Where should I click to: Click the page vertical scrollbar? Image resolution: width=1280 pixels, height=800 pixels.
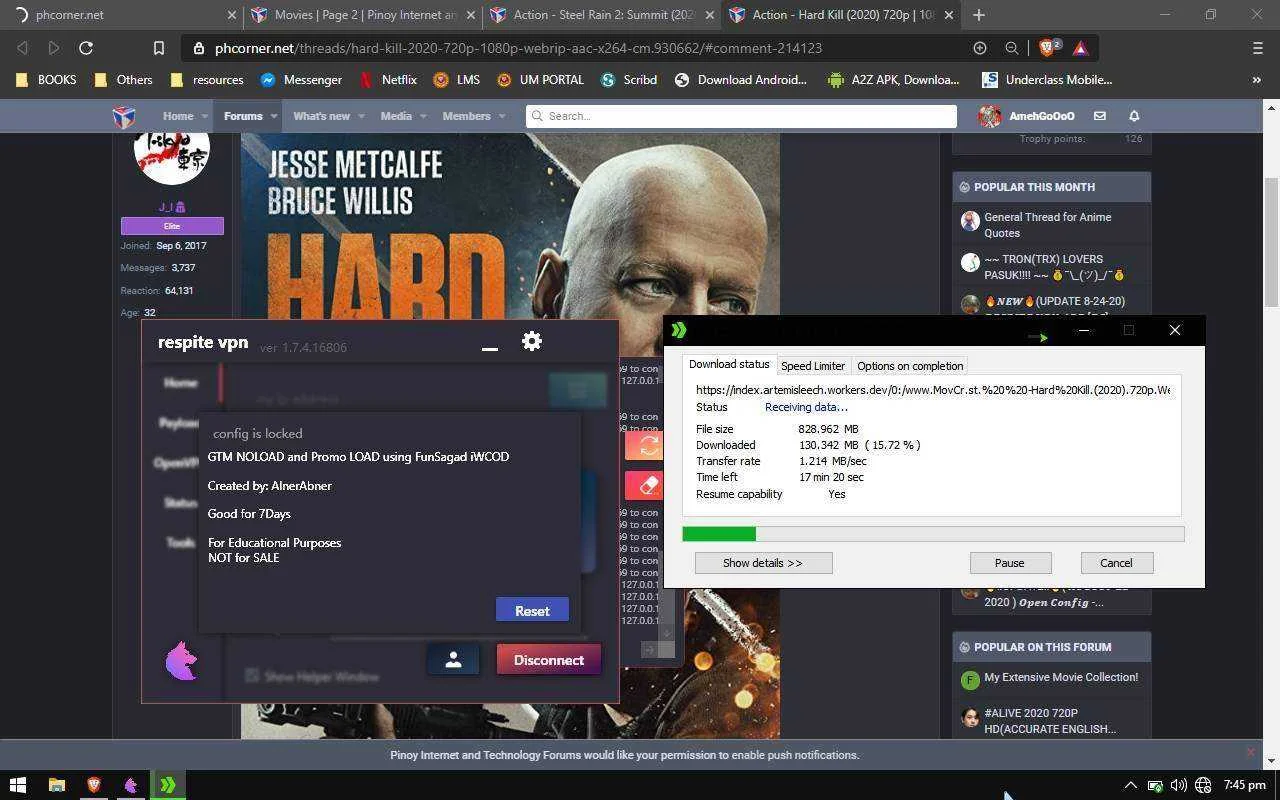click(1272, 242)
